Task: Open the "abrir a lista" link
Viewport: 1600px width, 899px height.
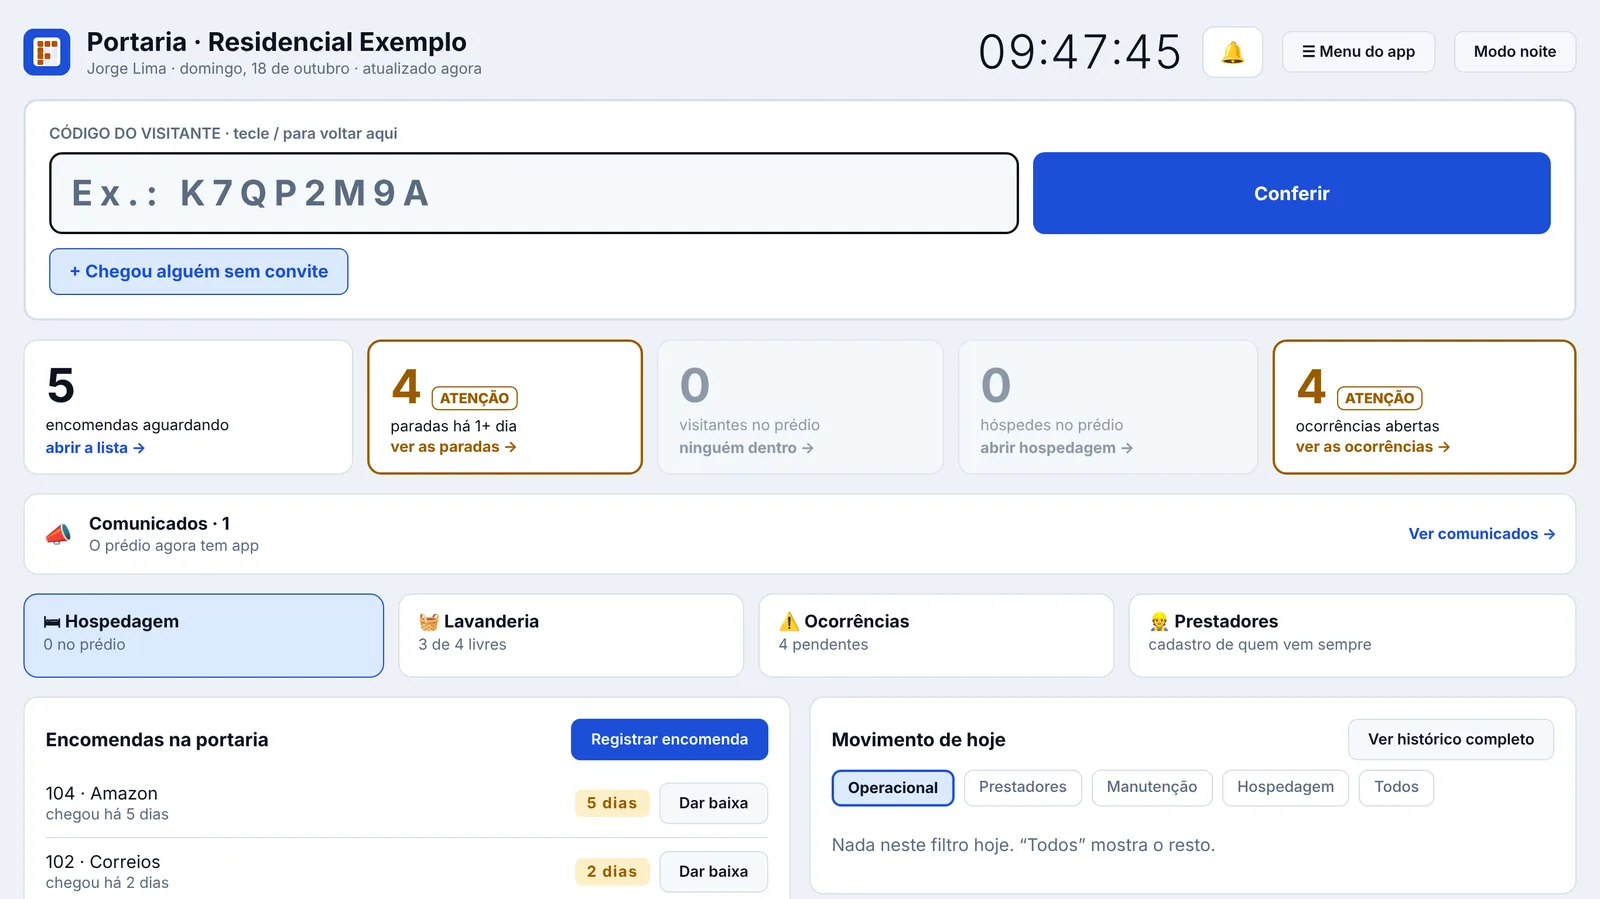Action: (95, 448)
